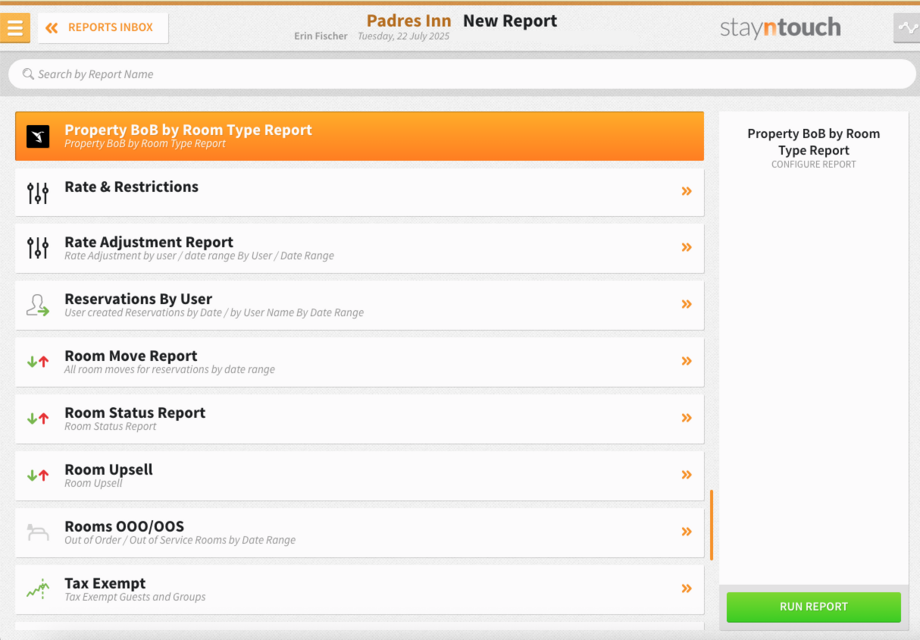920x640 pixels.
Task: Expand Rooms OOO/OOS chevron
Action: [x=686, y=532]
